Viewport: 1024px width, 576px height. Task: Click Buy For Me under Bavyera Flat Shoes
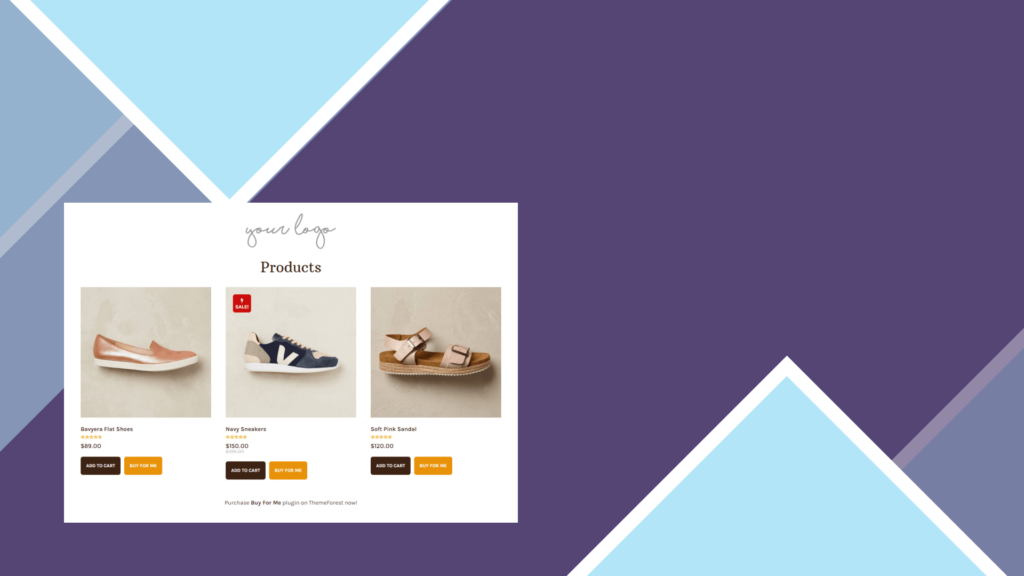[143, 466]
